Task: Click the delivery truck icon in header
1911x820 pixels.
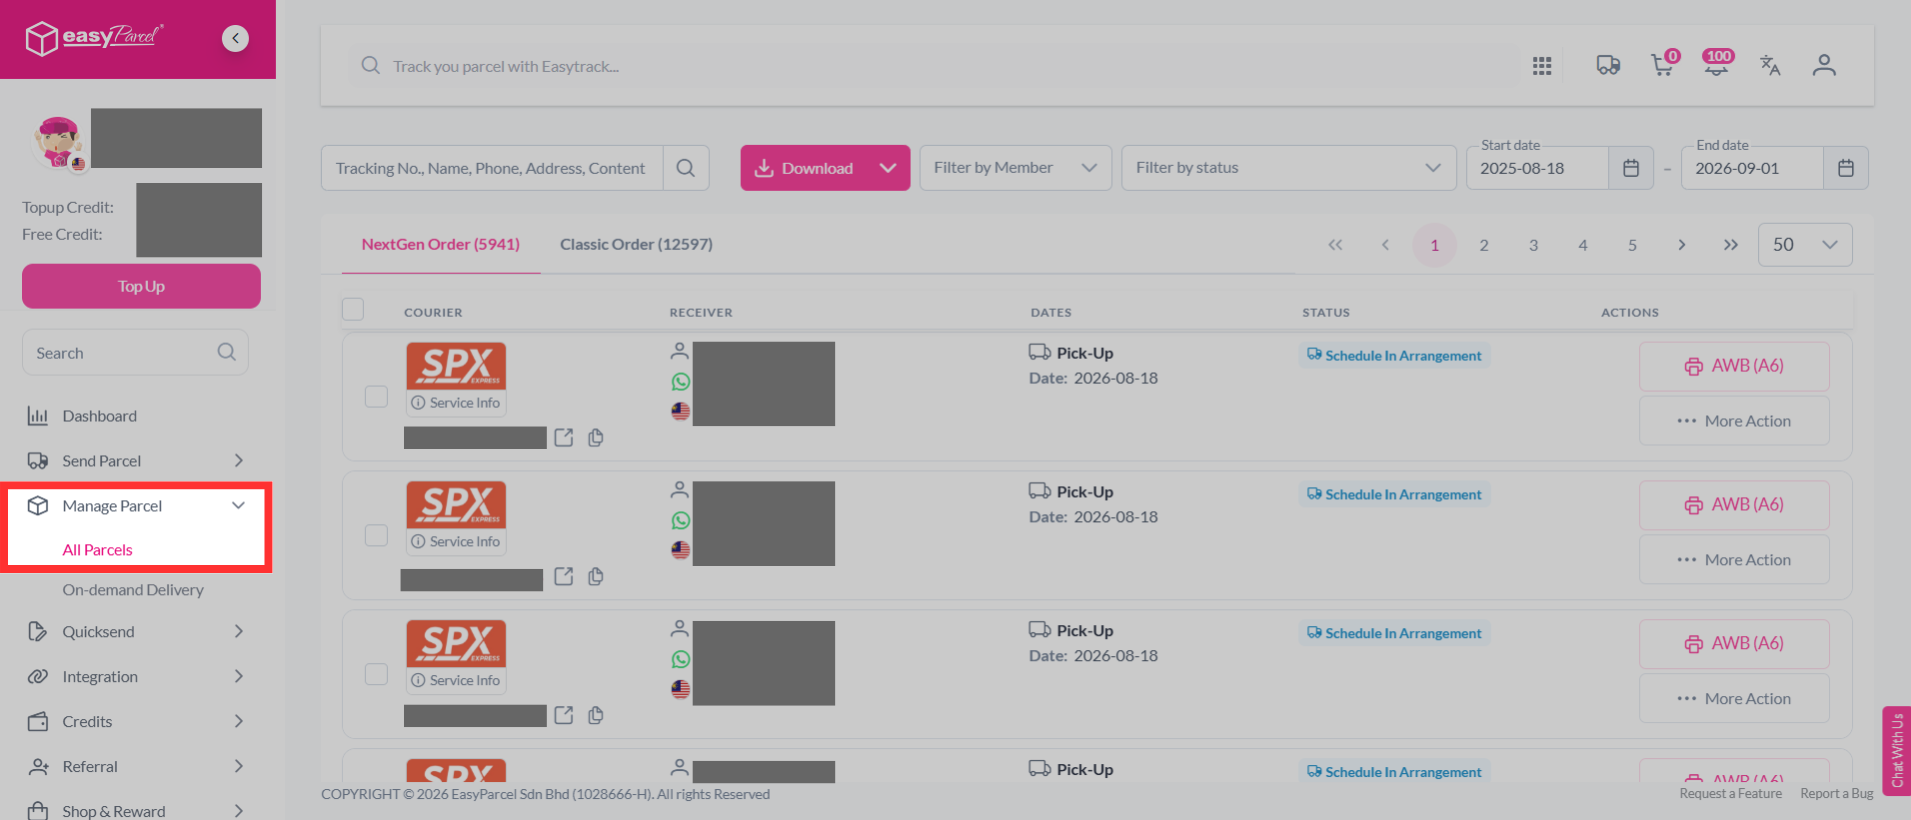Action: pos(1608,66)
